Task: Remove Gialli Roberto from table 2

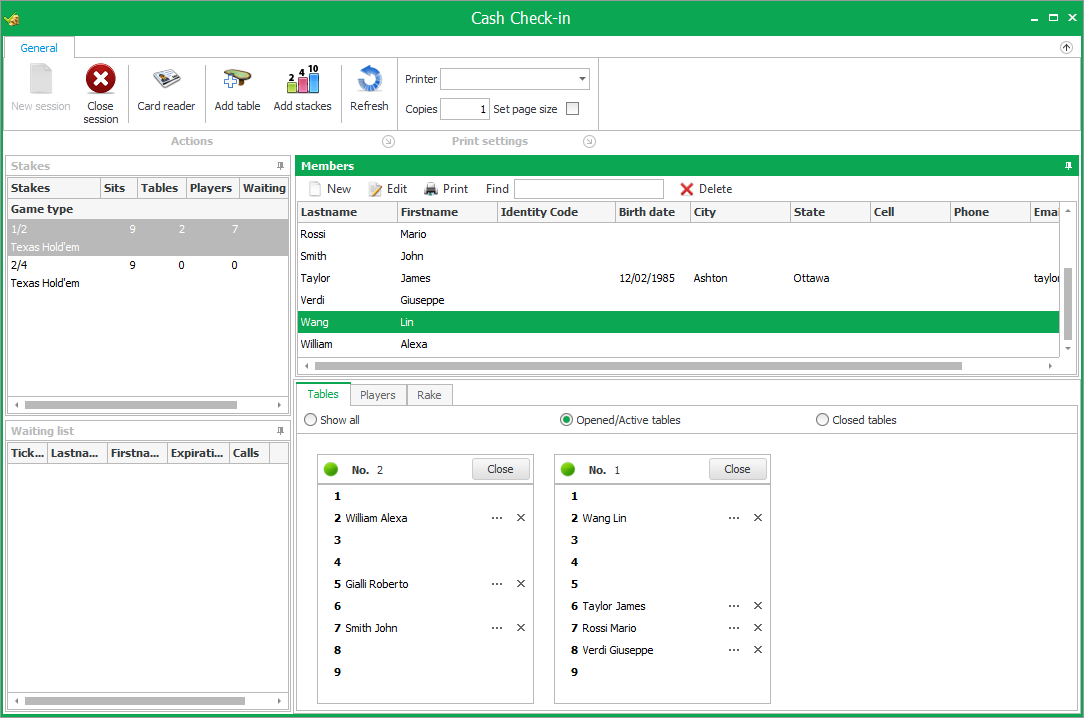Action: pos(521,584)
